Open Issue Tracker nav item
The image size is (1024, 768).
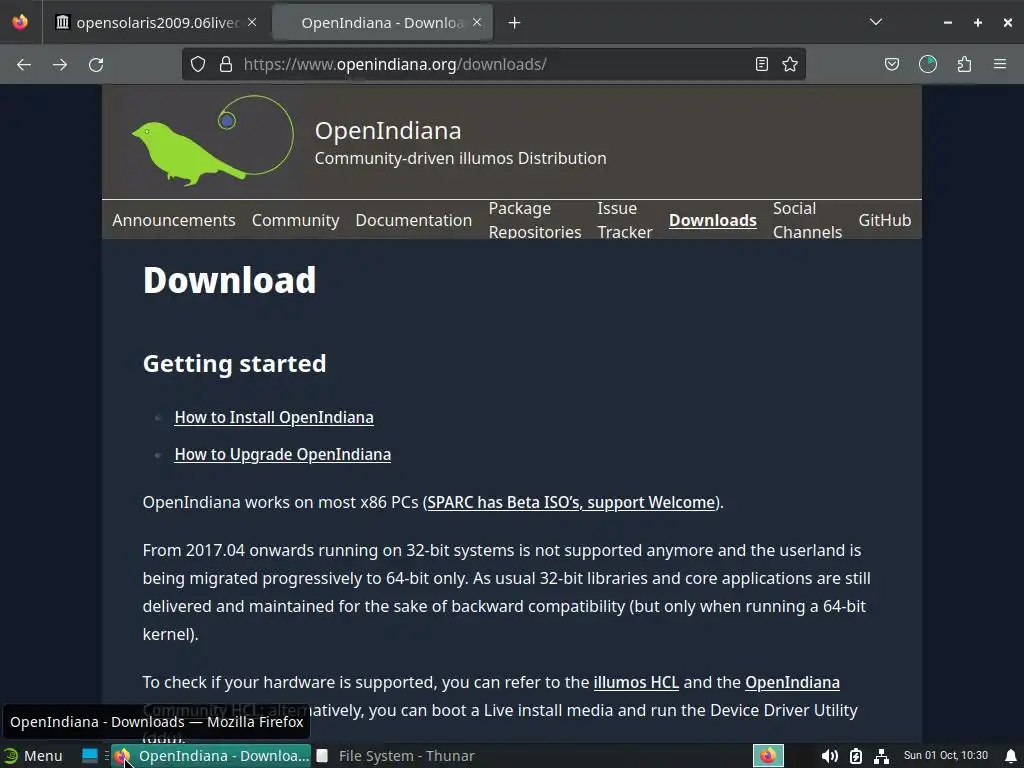pos(624,220)
